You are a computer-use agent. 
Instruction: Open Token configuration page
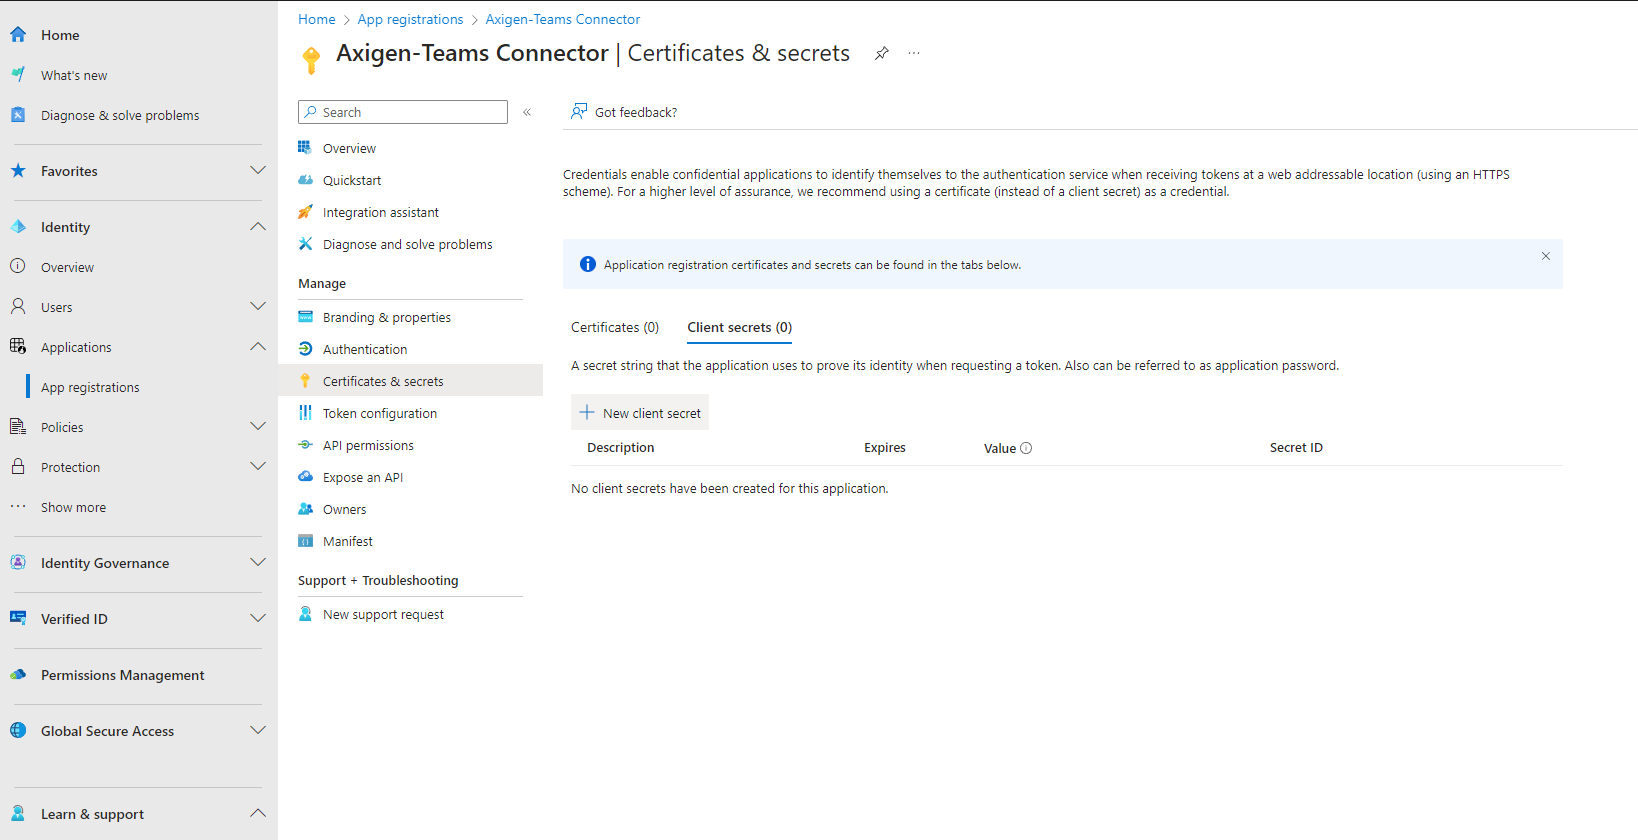[379, 413]
